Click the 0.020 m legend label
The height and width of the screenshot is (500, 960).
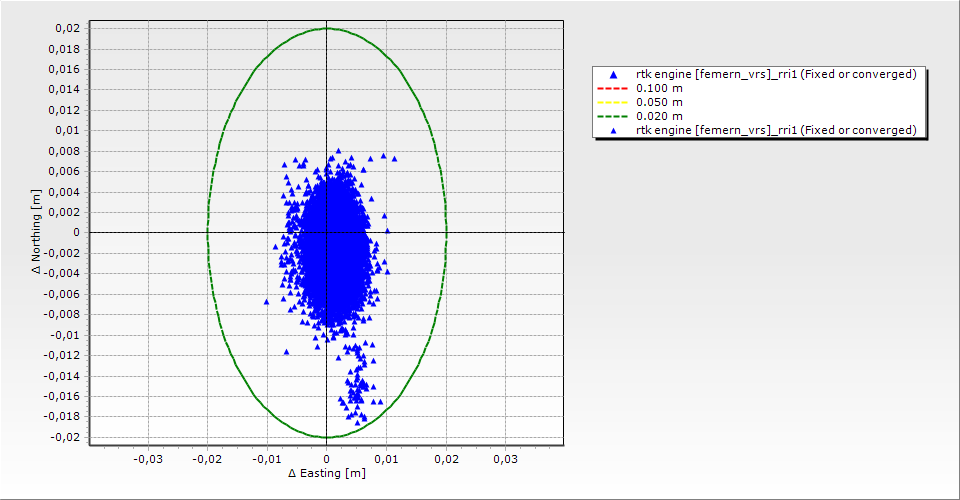coord(659,116)
